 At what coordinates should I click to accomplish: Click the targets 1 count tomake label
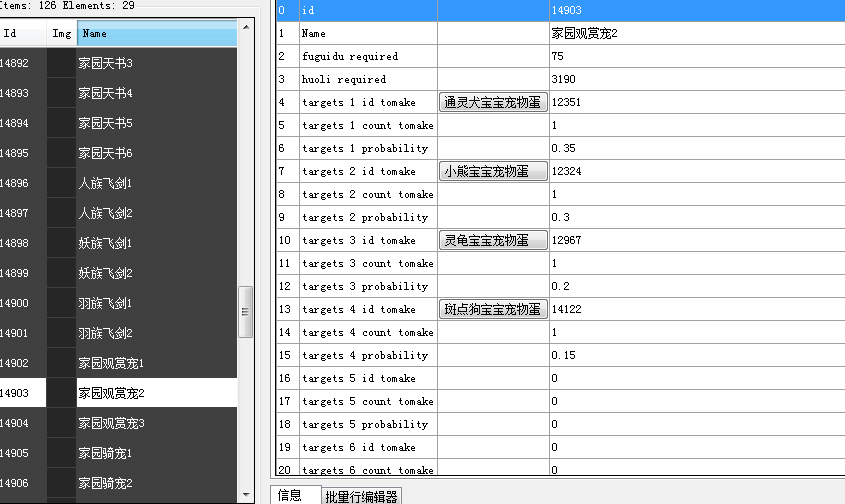pyautogui.click(x=369, y=125)
